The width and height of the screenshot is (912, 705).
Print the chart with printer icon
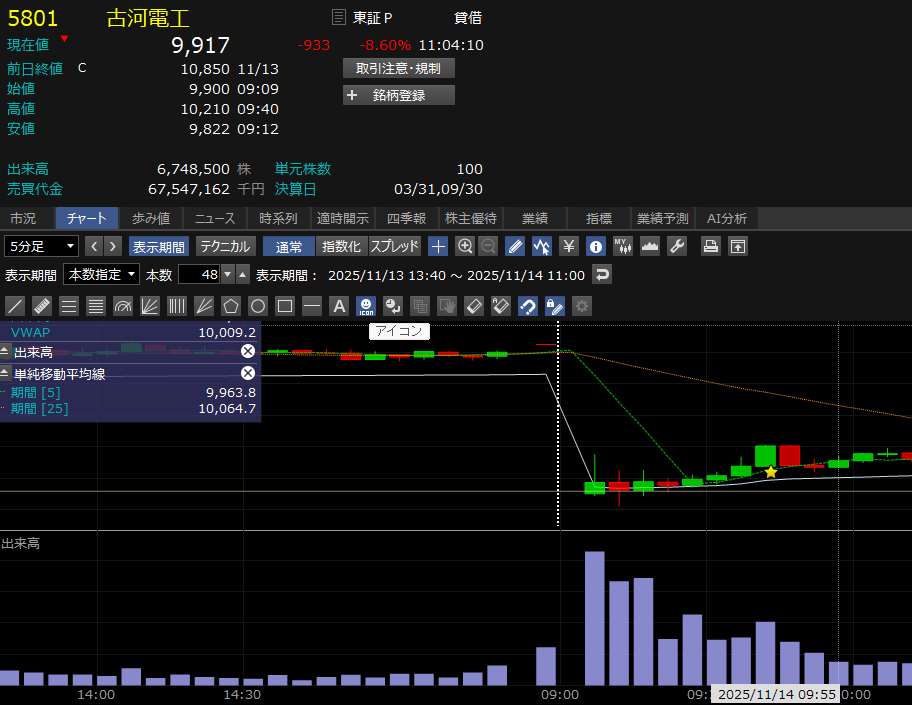click(x=710, y=246)
